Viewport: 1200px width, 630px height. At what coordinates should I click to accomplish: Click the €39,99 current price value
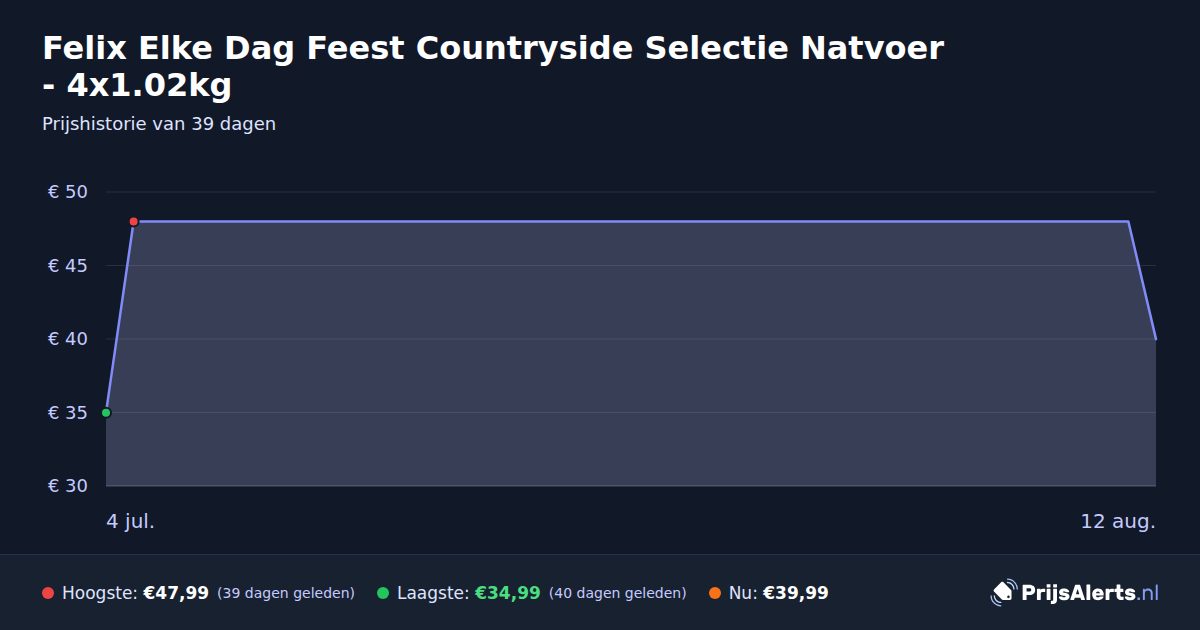click(796, 593)
